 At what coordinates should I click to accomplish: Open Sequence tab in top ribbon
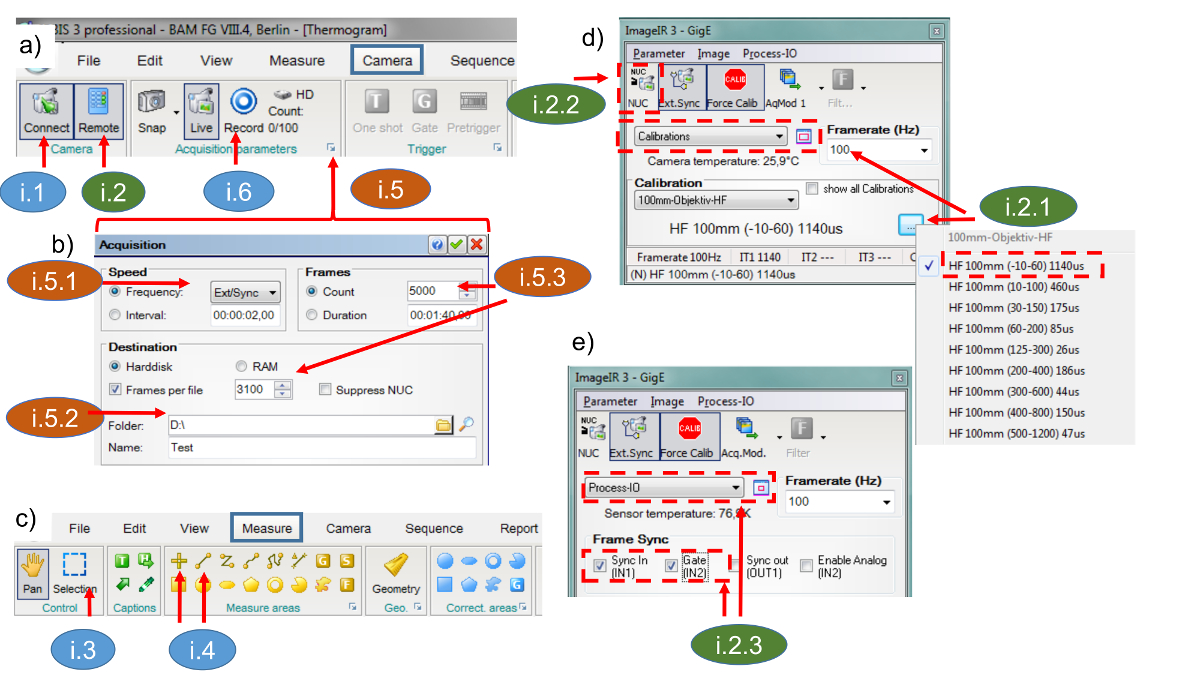click(x=482, y=60)
